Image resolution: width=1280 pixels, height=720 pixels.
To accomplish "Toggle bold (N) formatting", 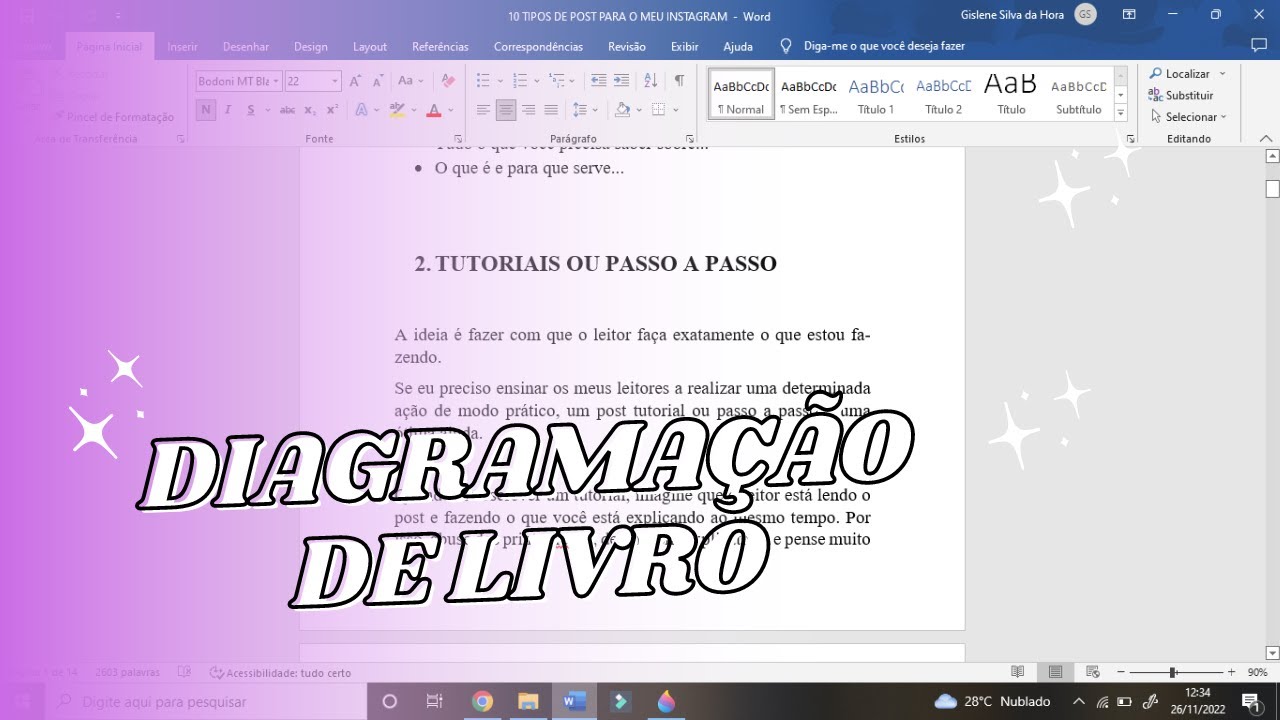I will 206,110.
